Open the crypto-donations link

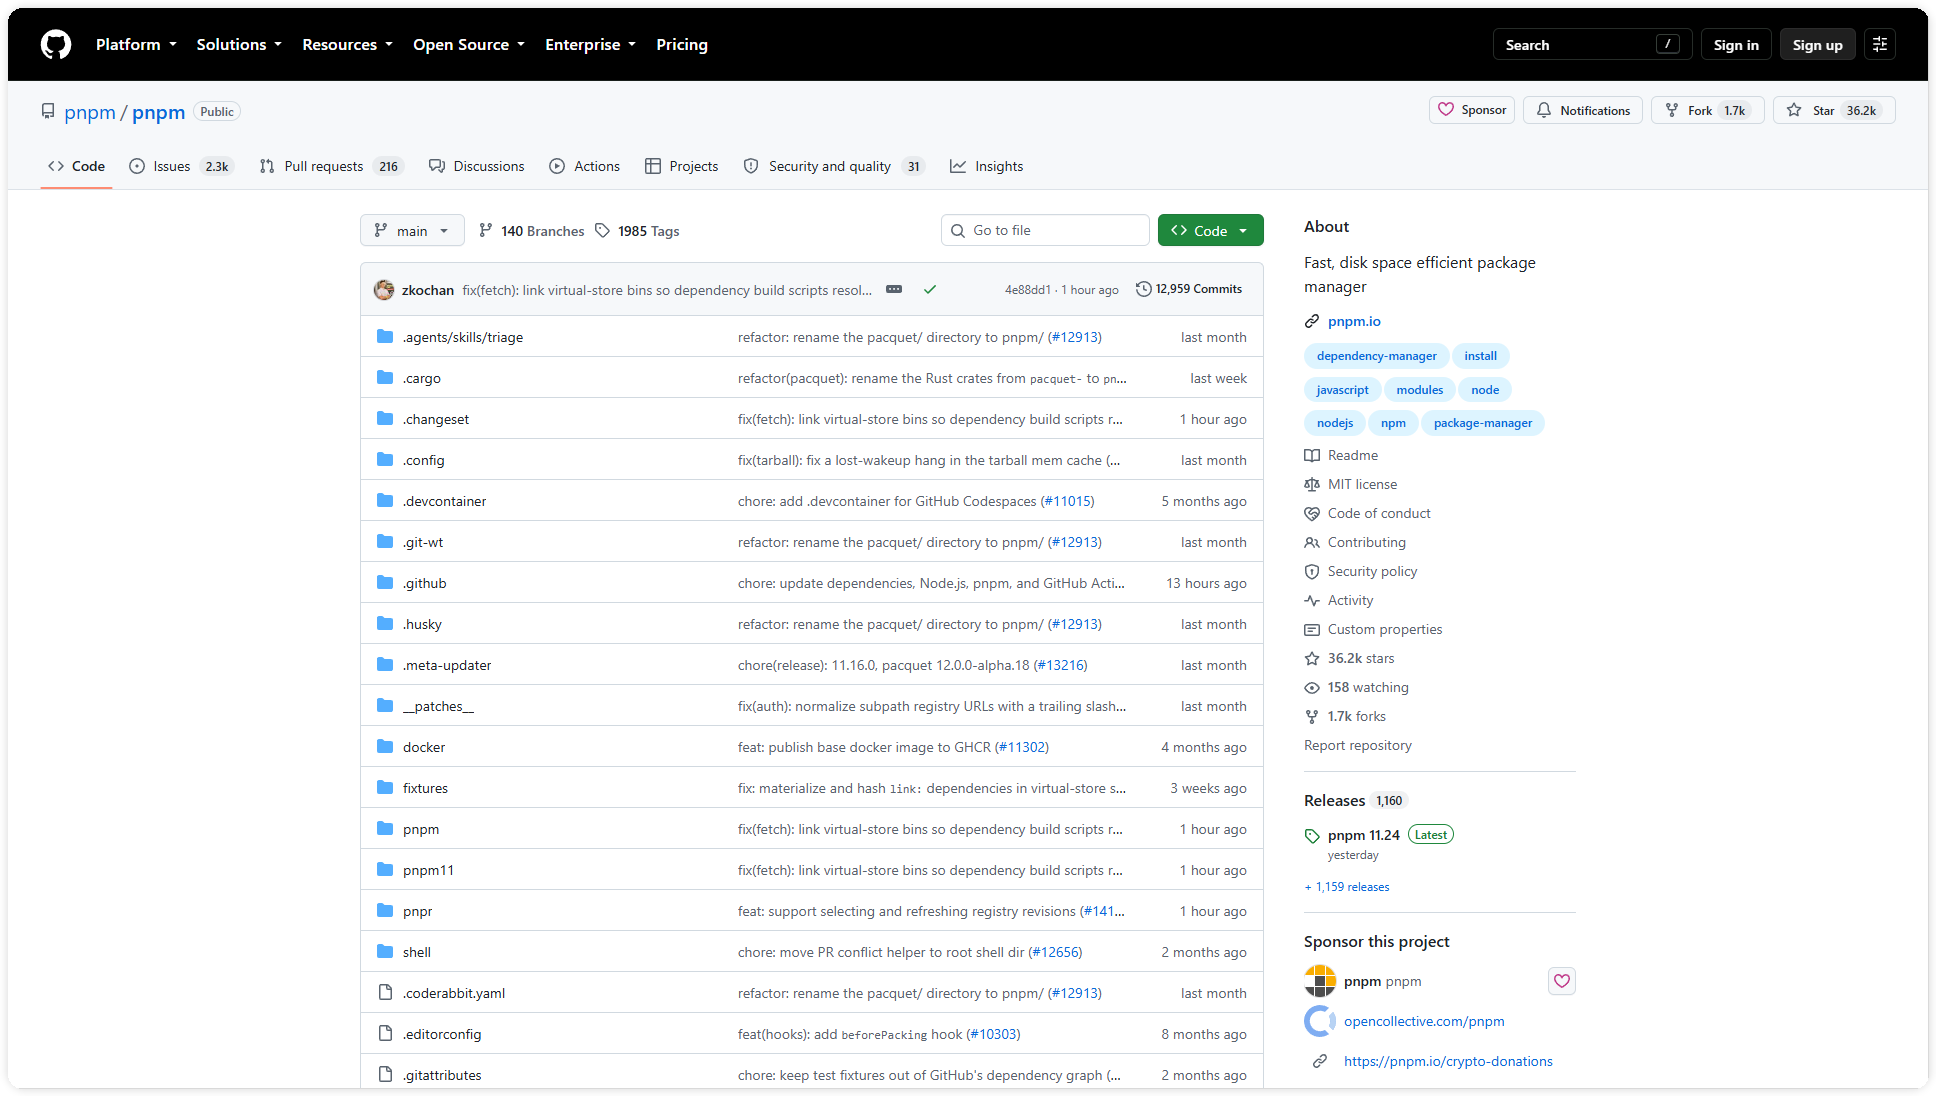coord(1448,1061)
